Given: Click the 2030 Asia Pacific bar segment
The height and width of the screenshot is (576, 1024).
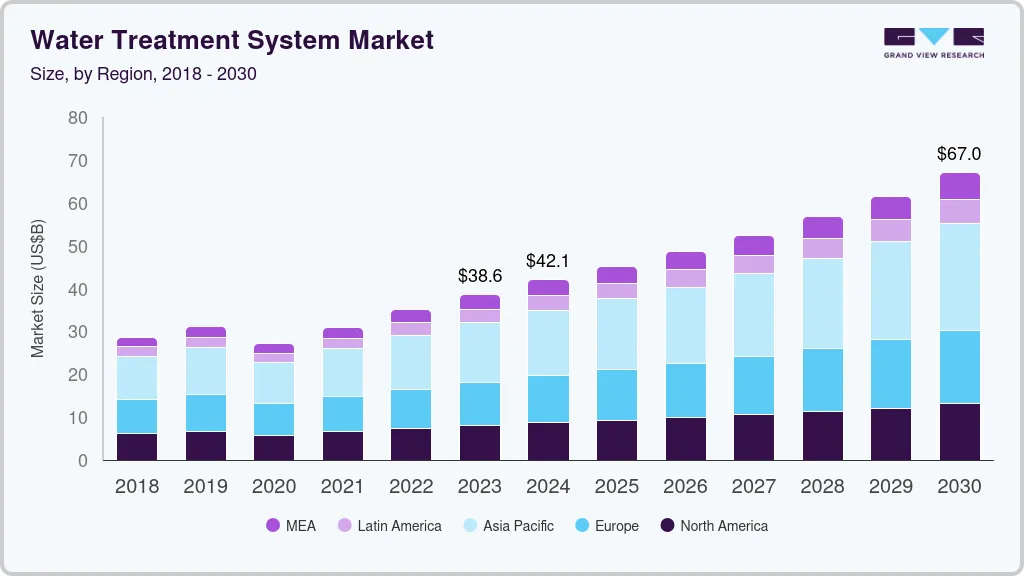Looking at the screenshot, I should [959, 277].
